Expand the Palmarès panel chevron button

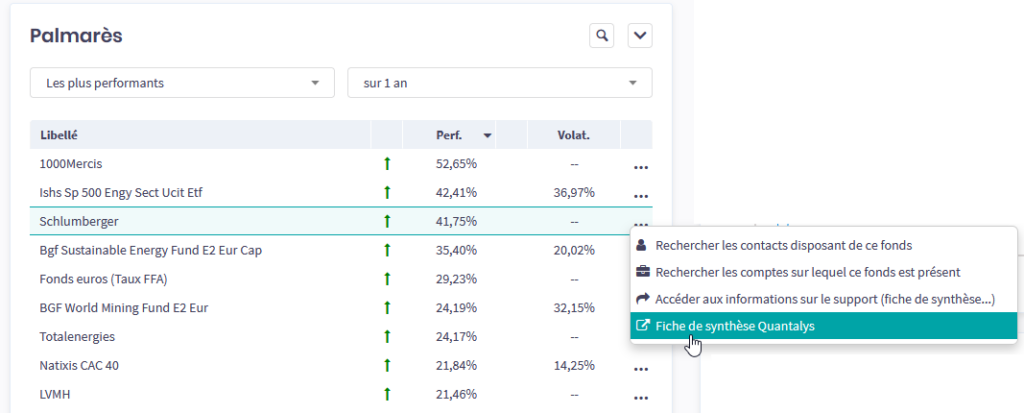[x=640, y=36]
